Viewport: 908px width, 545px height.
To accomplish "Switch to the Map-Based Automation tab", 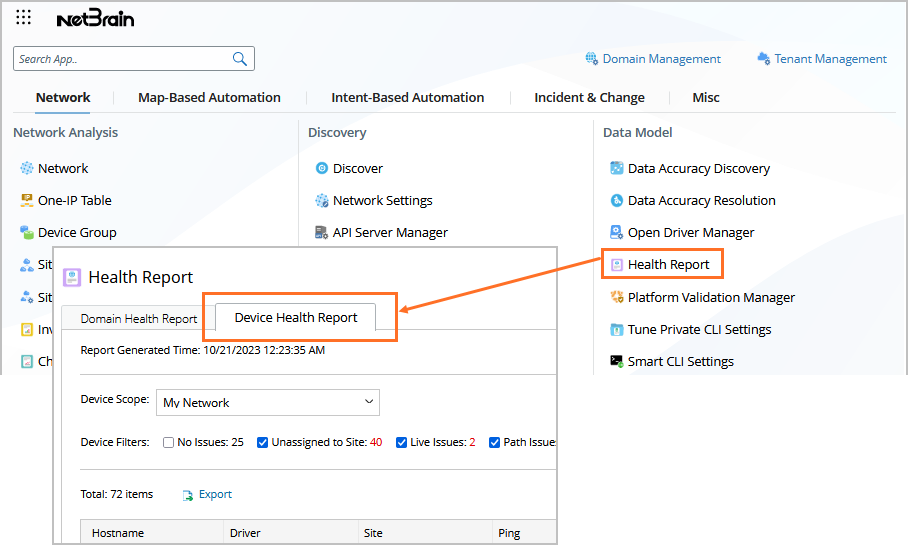I will click(x=209, y=97).
